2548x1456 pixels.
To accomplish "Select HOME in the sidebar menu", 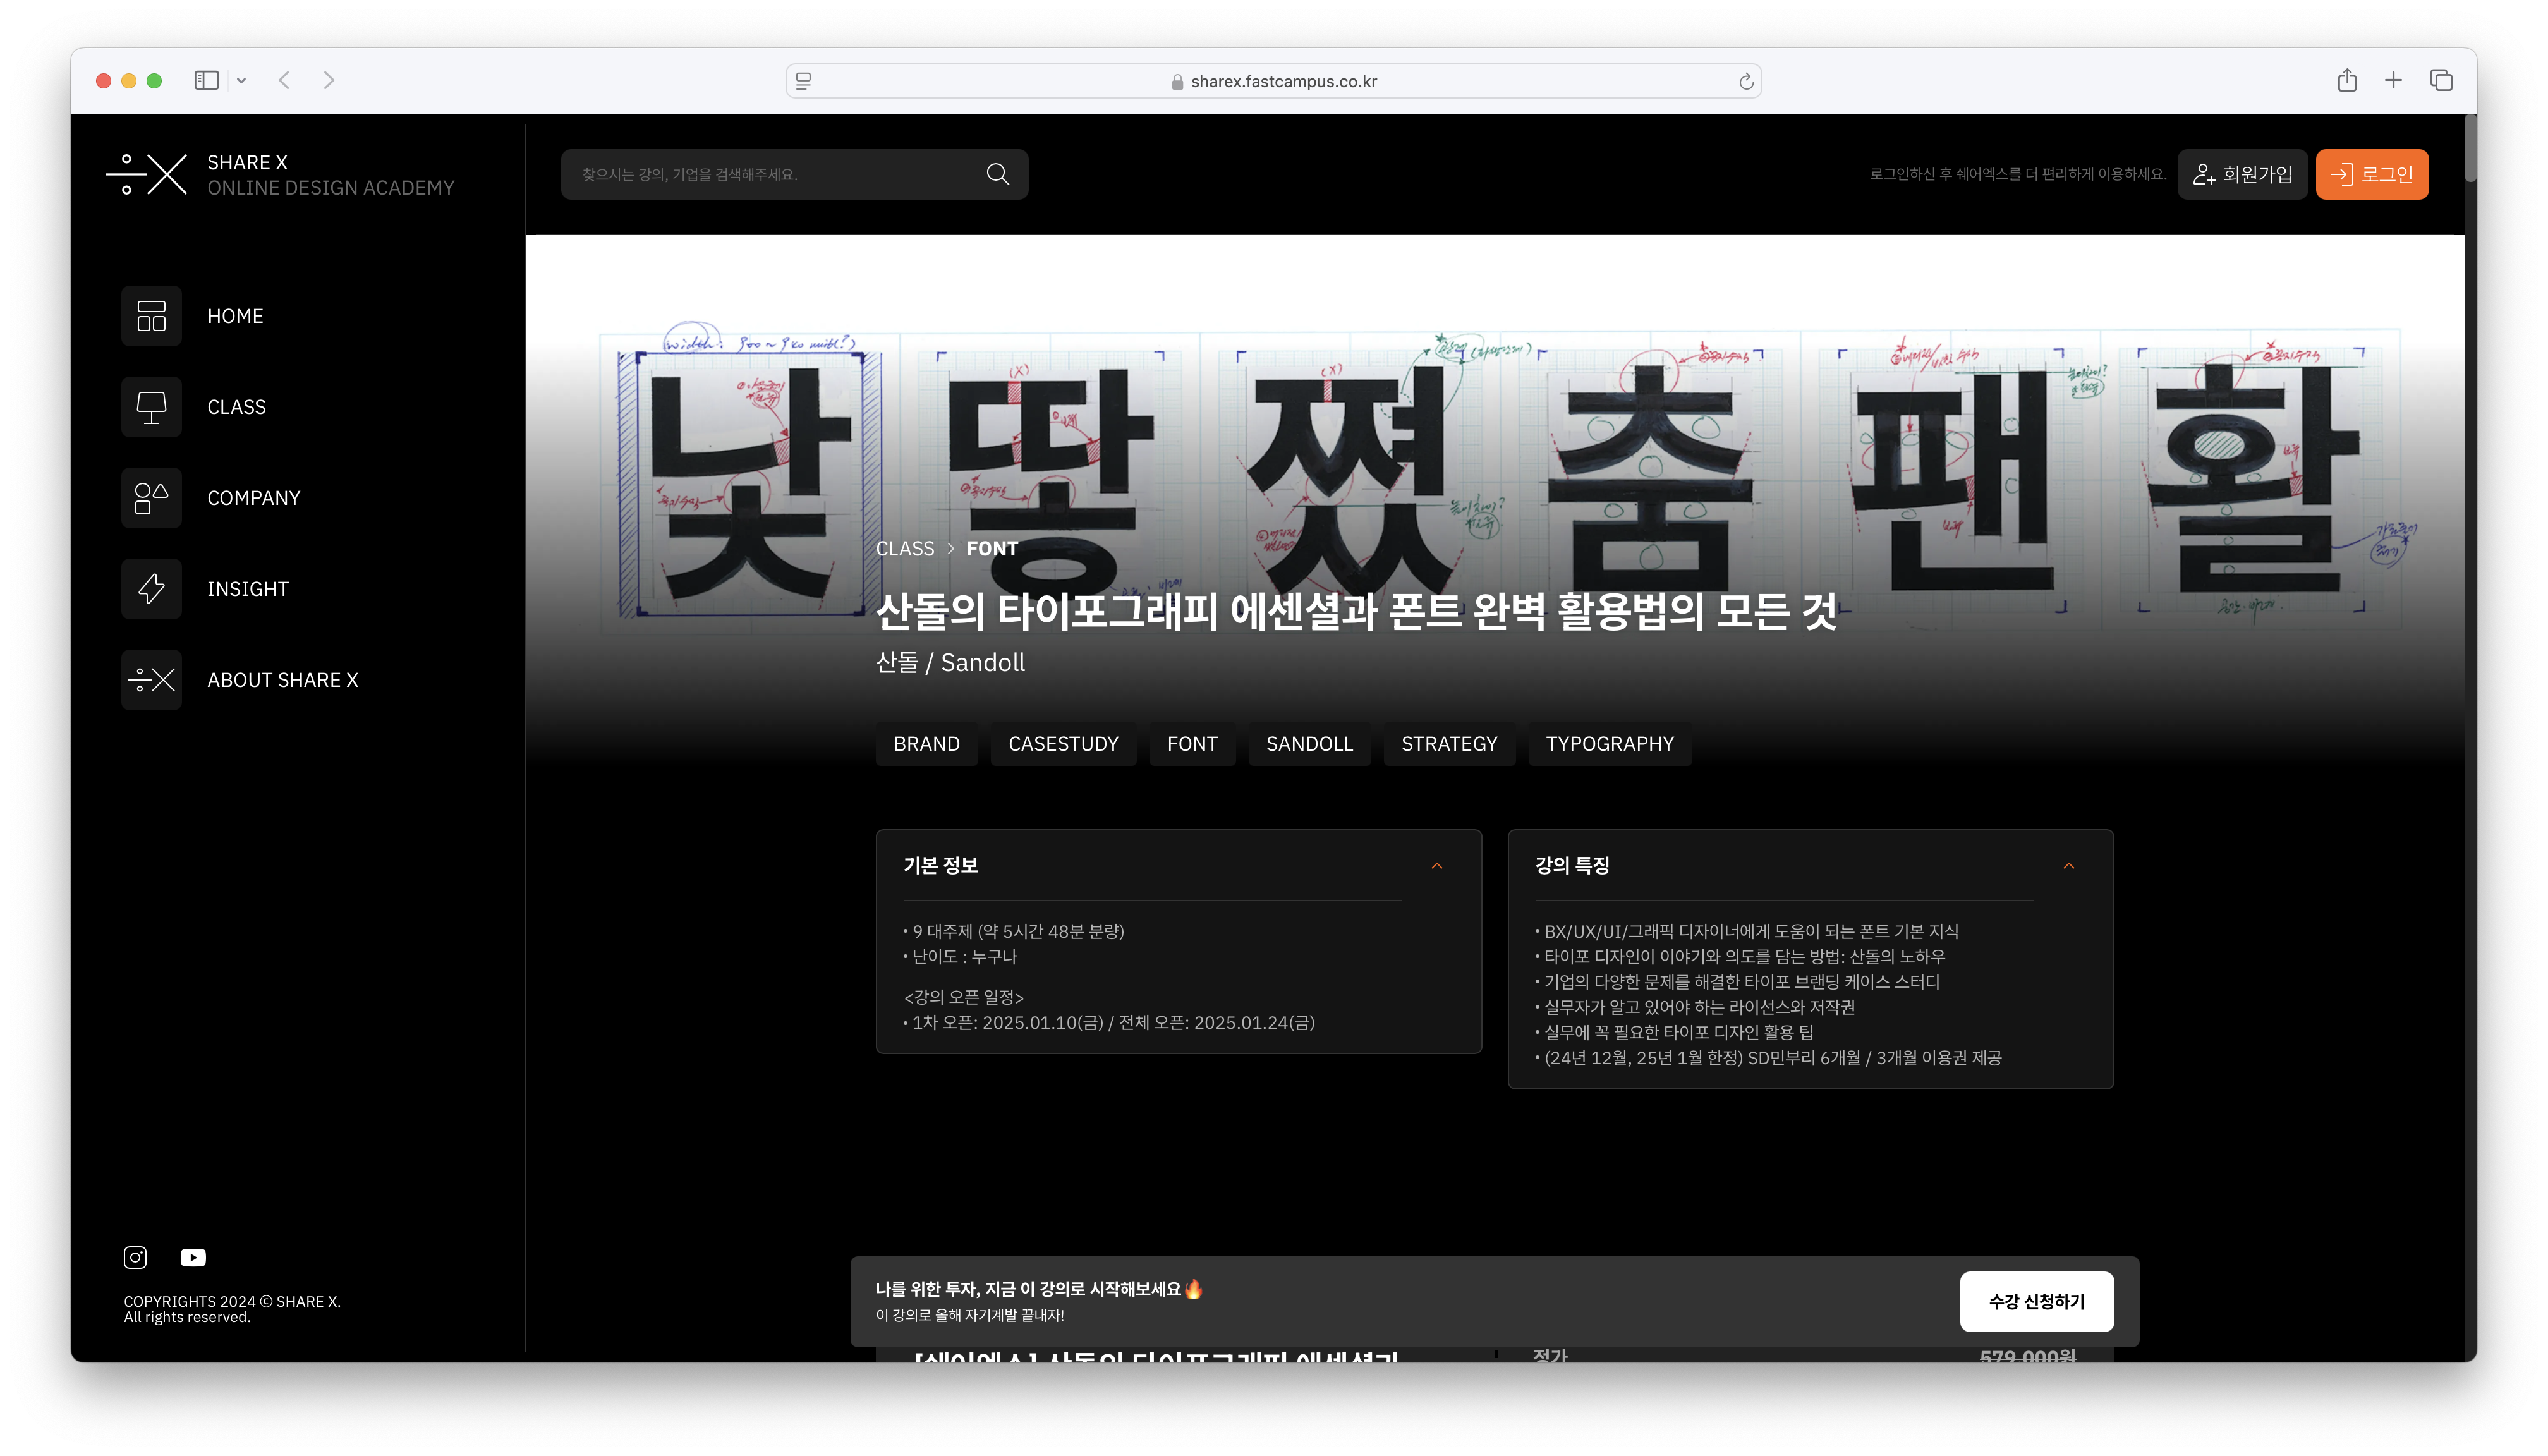I will tap(235, 316).
